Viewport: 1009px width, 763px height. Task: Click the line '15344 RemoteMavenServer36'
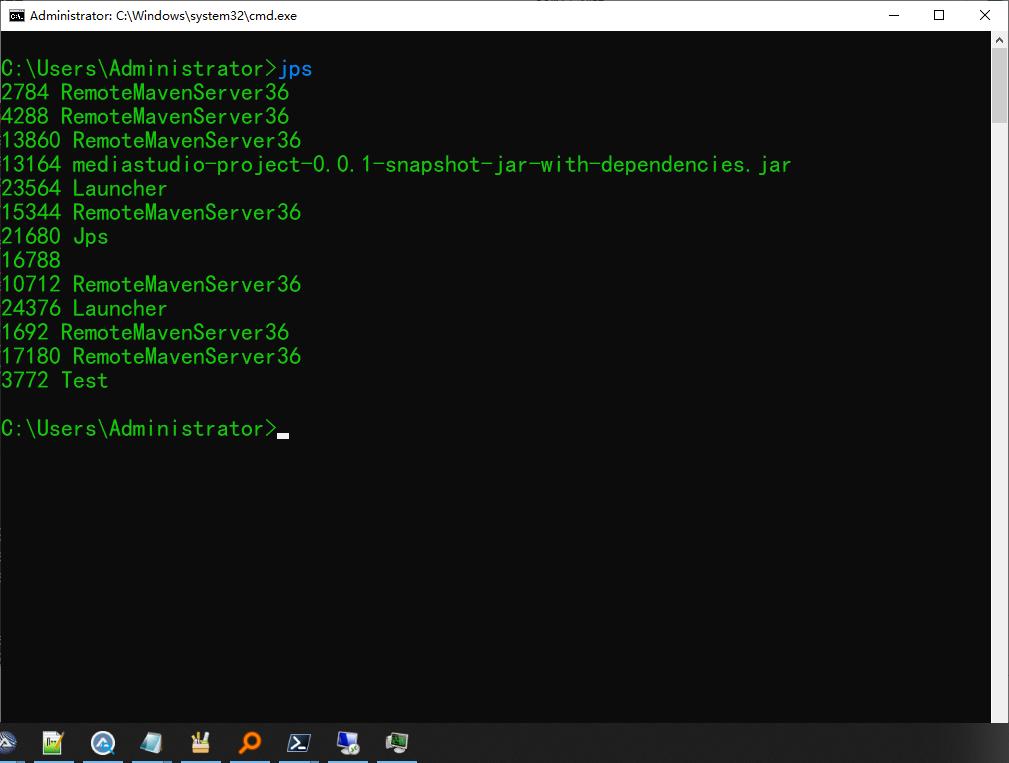tap(151, 212)
